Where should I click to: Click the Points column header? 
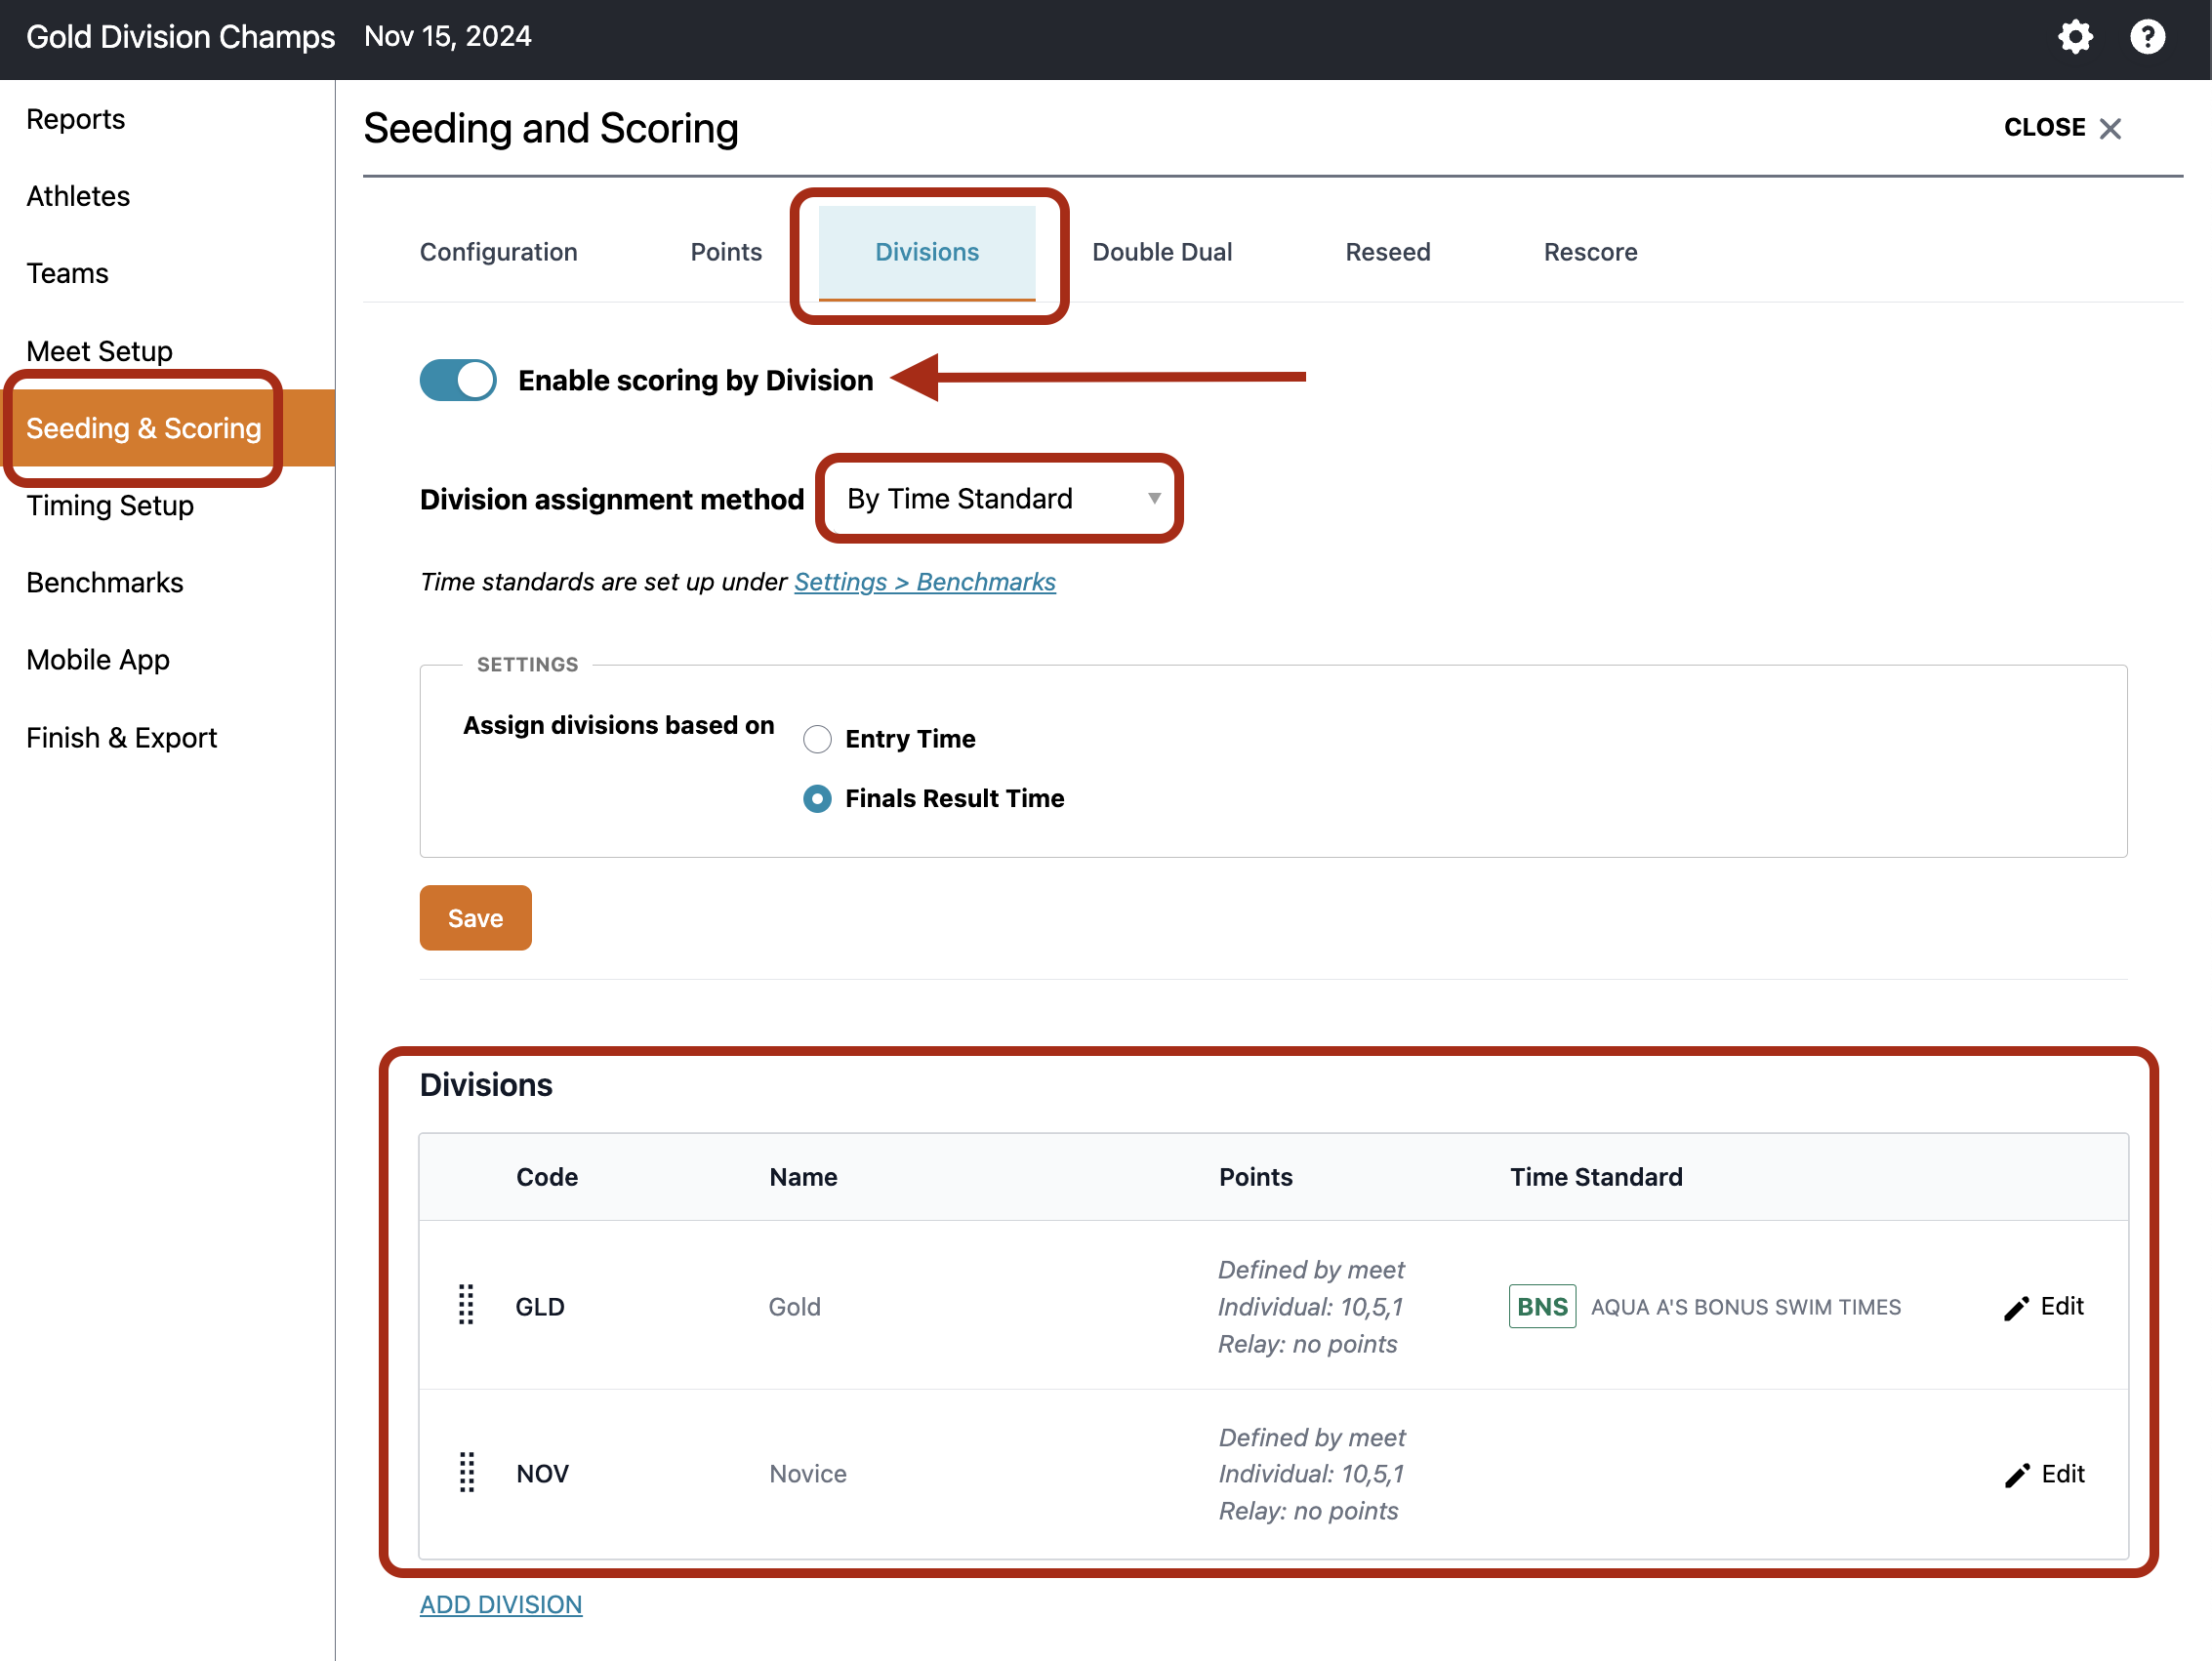pos(1255,1177)
